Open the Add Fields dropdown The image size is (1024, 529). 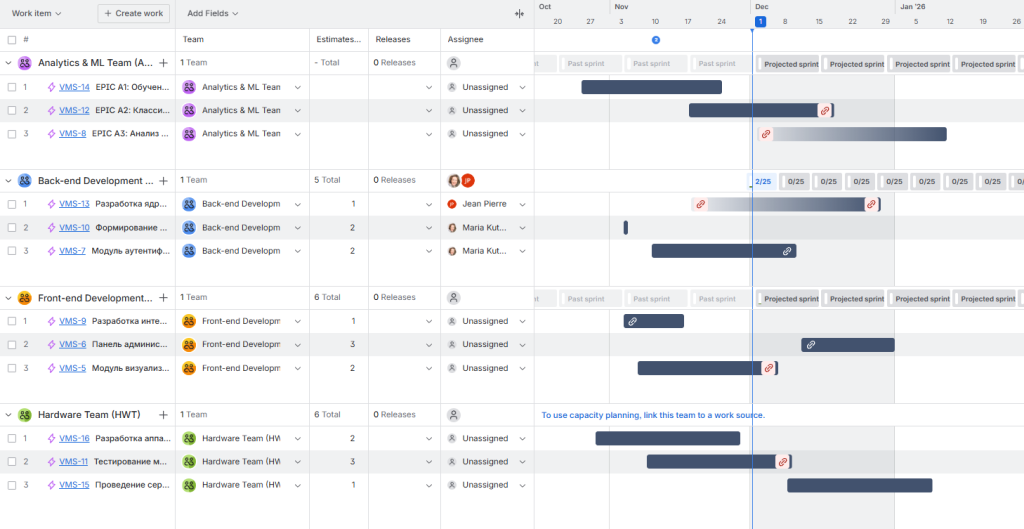(x=213, y=13)
